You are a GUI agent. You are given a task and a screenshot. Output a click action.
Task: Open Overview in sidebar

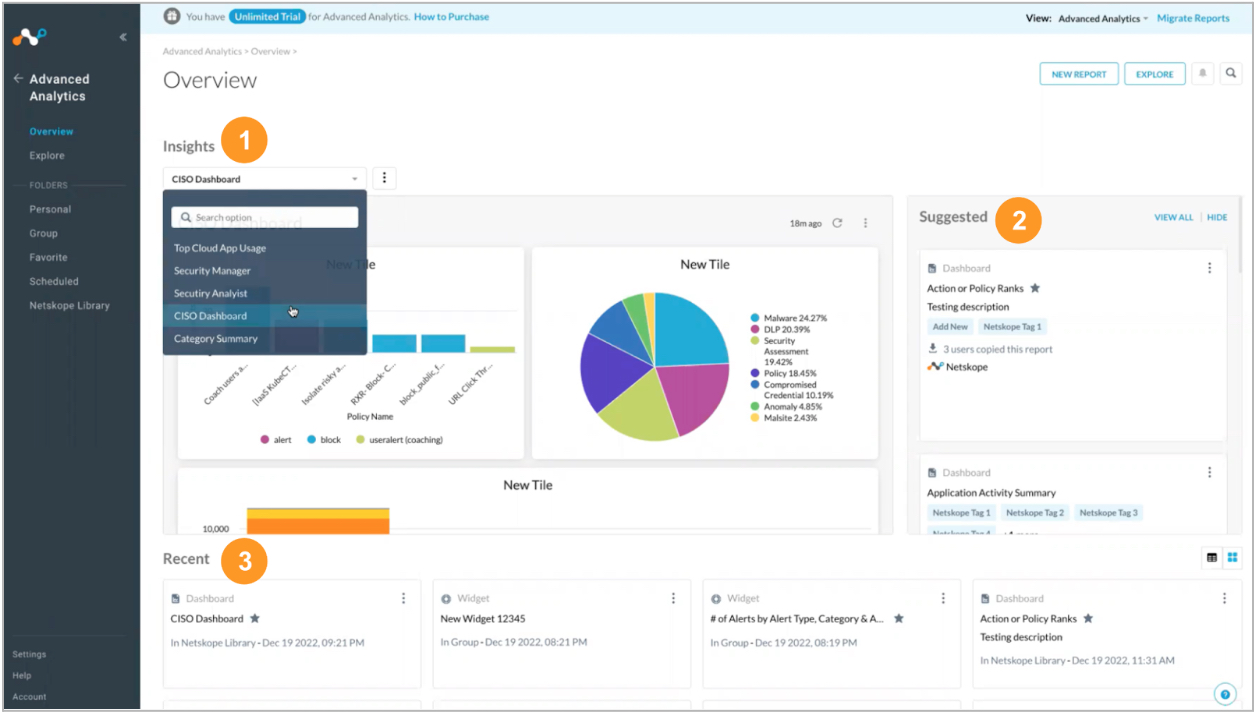pos(51,131)
